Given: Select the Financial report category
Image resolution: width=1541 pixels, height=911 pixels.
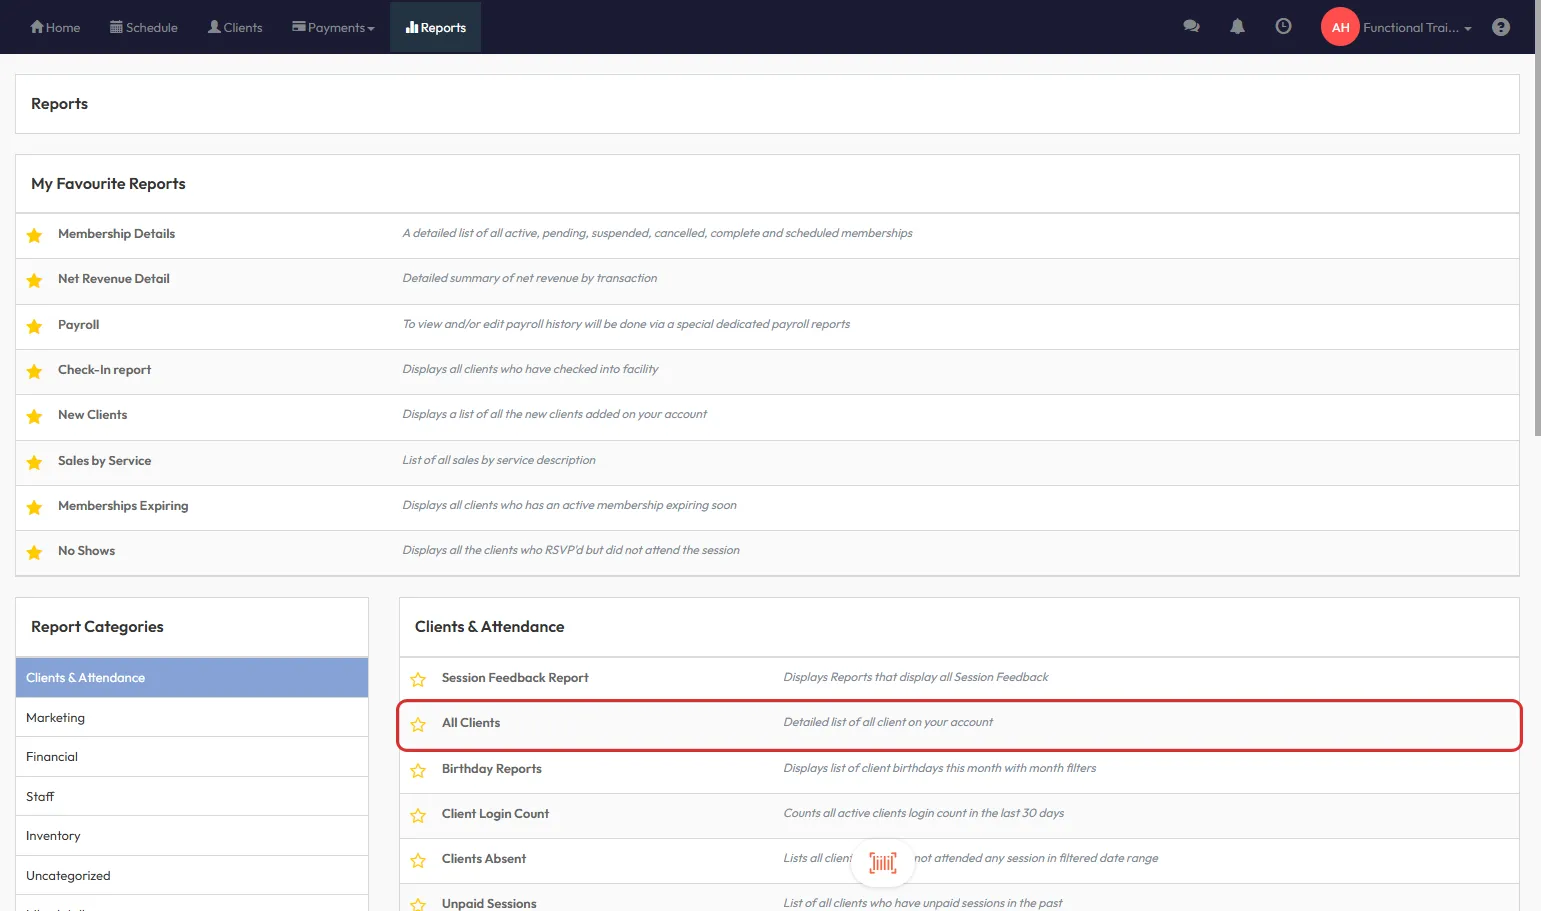Looking at the screenshot, I should 52,757.
